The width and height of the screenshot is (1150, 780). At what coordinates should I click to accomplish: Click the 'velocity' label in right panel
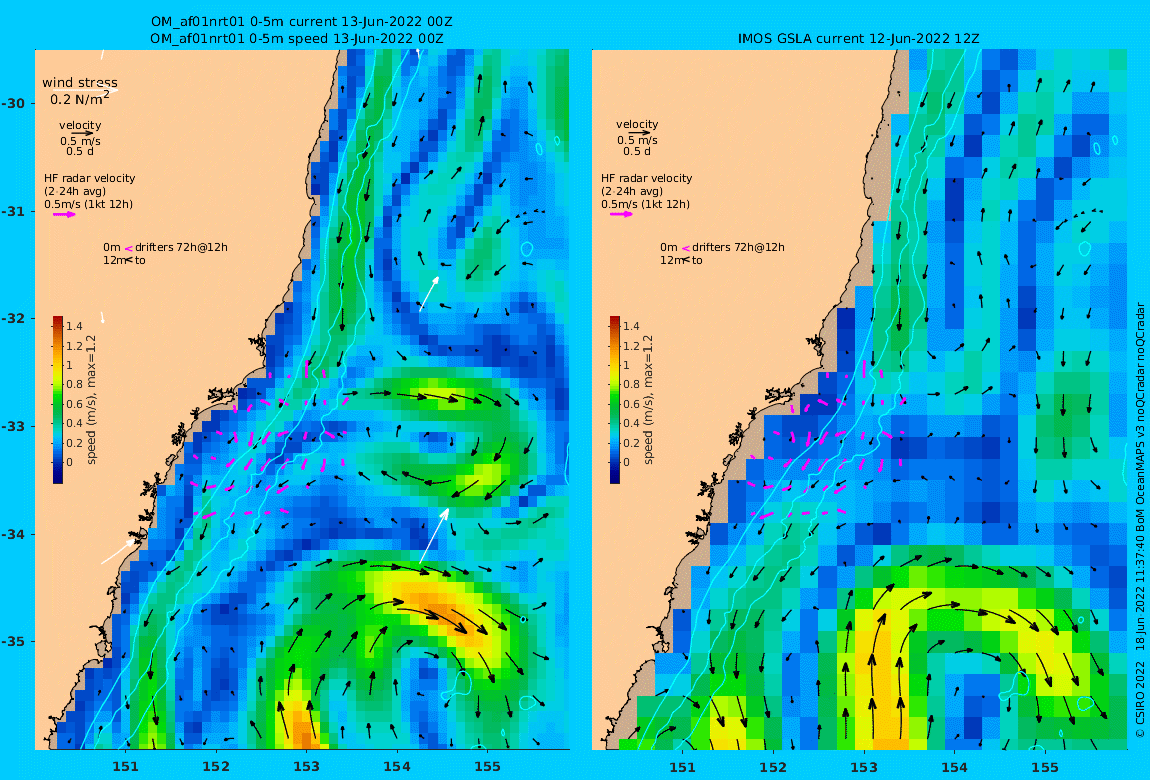[637, 124]
